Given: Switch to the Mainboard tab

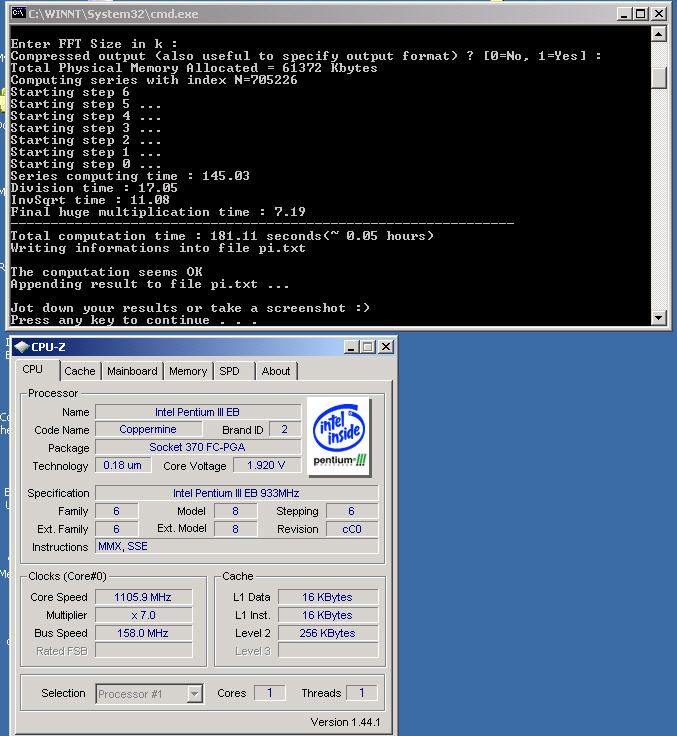Looking at the screenshot, I should click(x=132, y=371).
